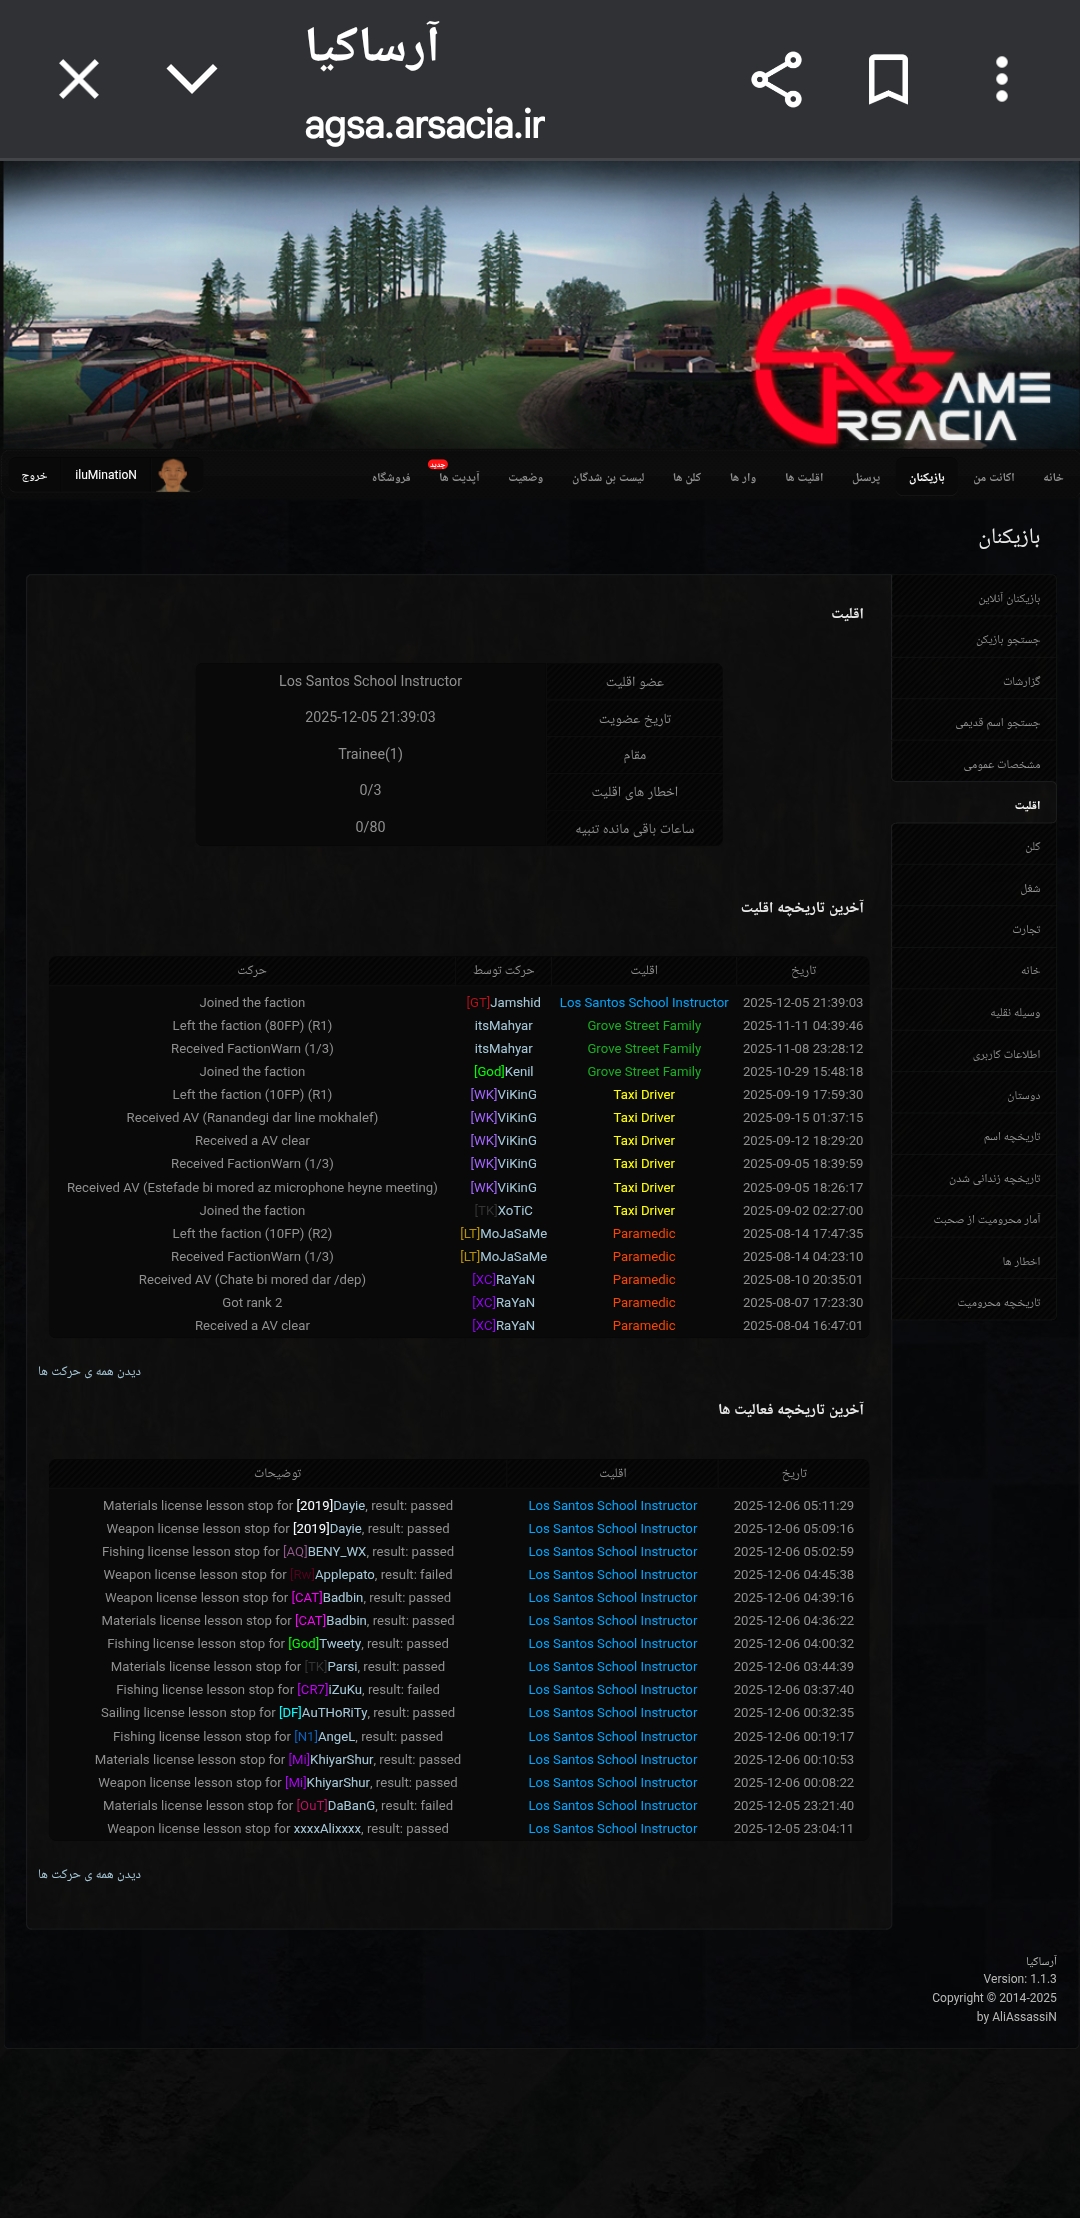Image resolution: width=1080 pixels, height=2218 pixels.
Task: Open the لیست بن شدگان menu item
Action: [x=608, y=477]
